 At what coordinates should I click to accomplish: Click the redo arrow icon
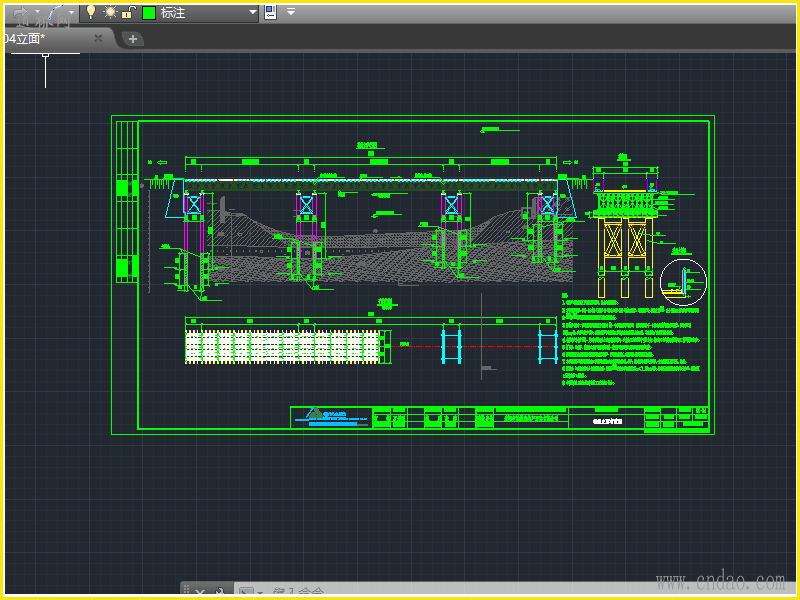coord(22,13)
